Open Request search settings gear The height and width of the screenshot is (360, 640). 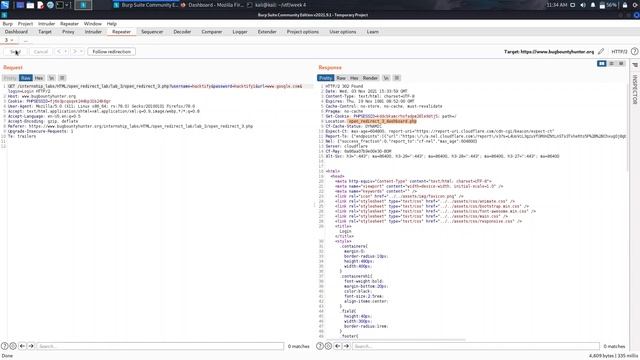[13, 346]
